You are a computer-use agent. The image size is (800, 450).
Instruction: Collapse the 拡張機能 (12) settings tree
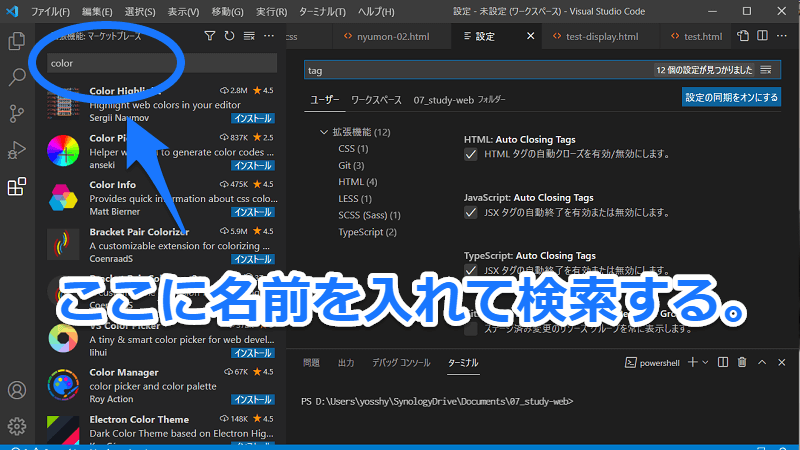click(323, 132)
